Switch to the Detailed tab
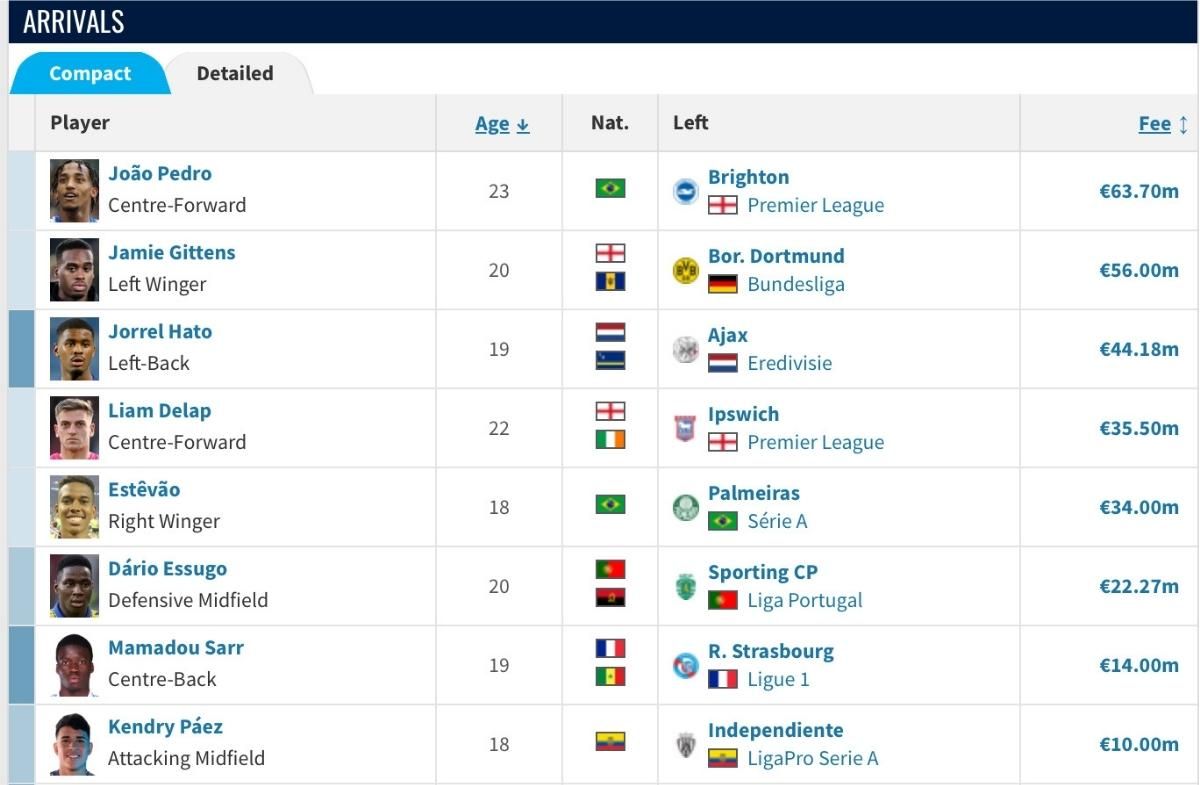 coord(235,73)
